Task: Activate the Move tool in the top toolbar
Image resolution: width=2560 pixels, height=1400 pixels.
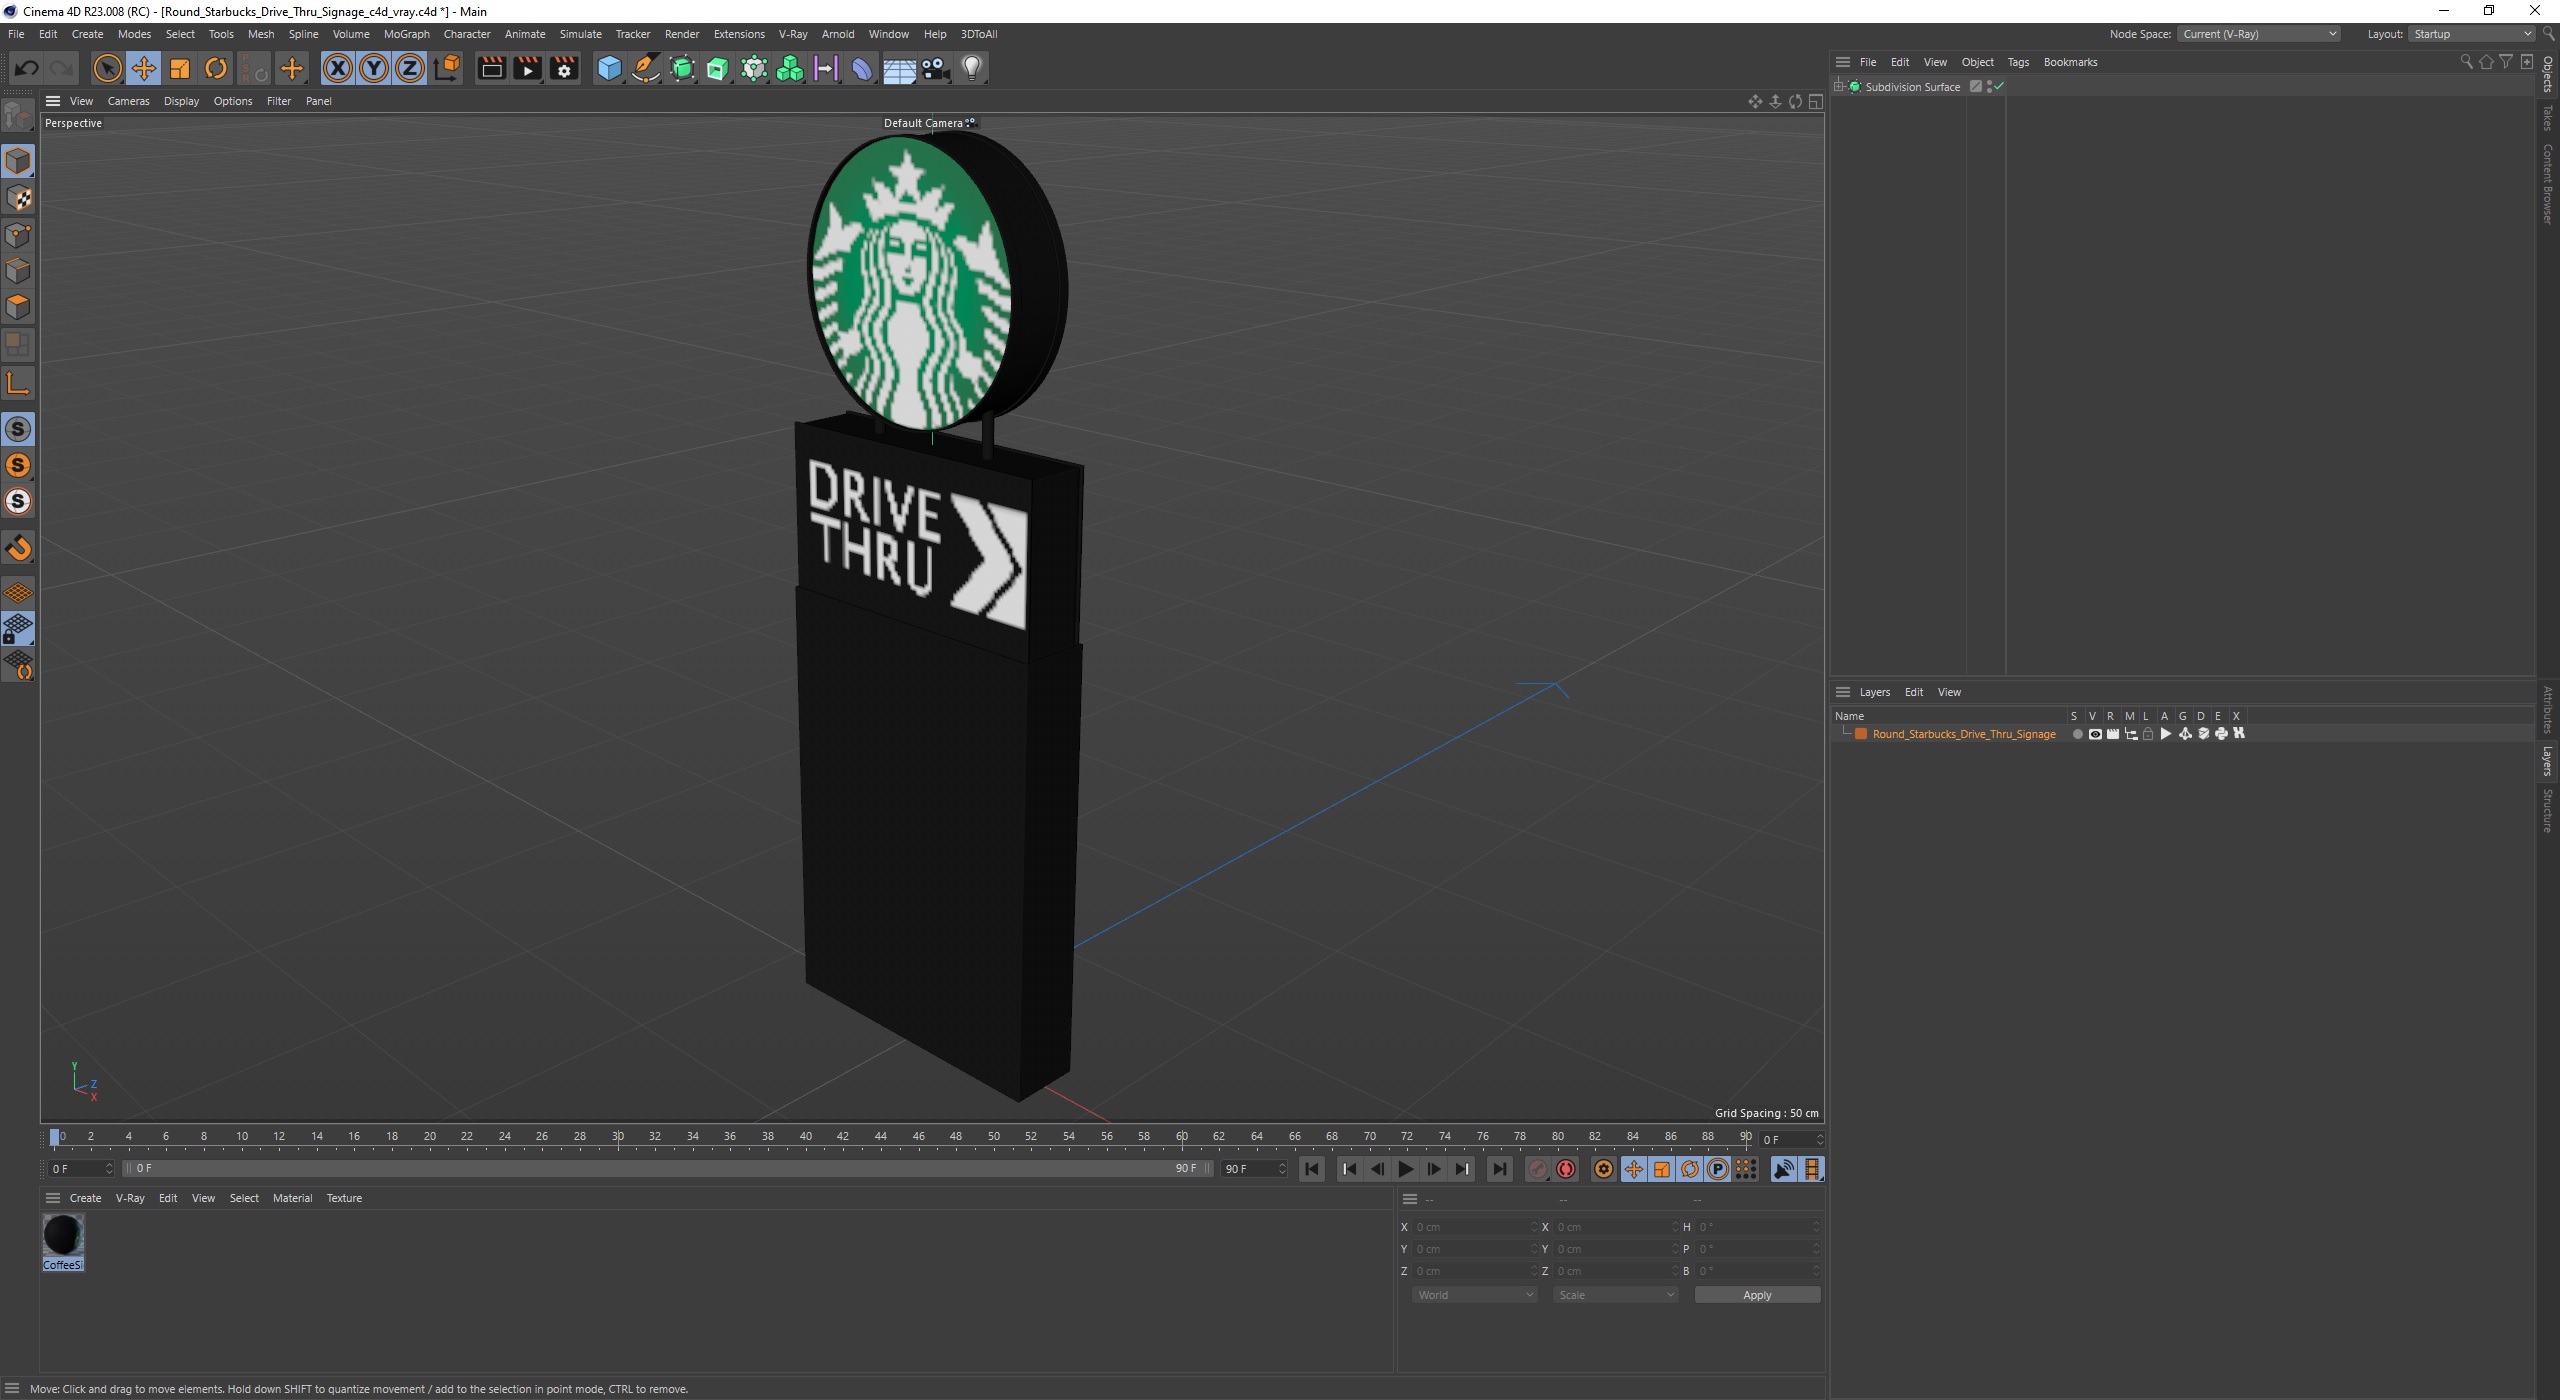Action: click(143, 68)
